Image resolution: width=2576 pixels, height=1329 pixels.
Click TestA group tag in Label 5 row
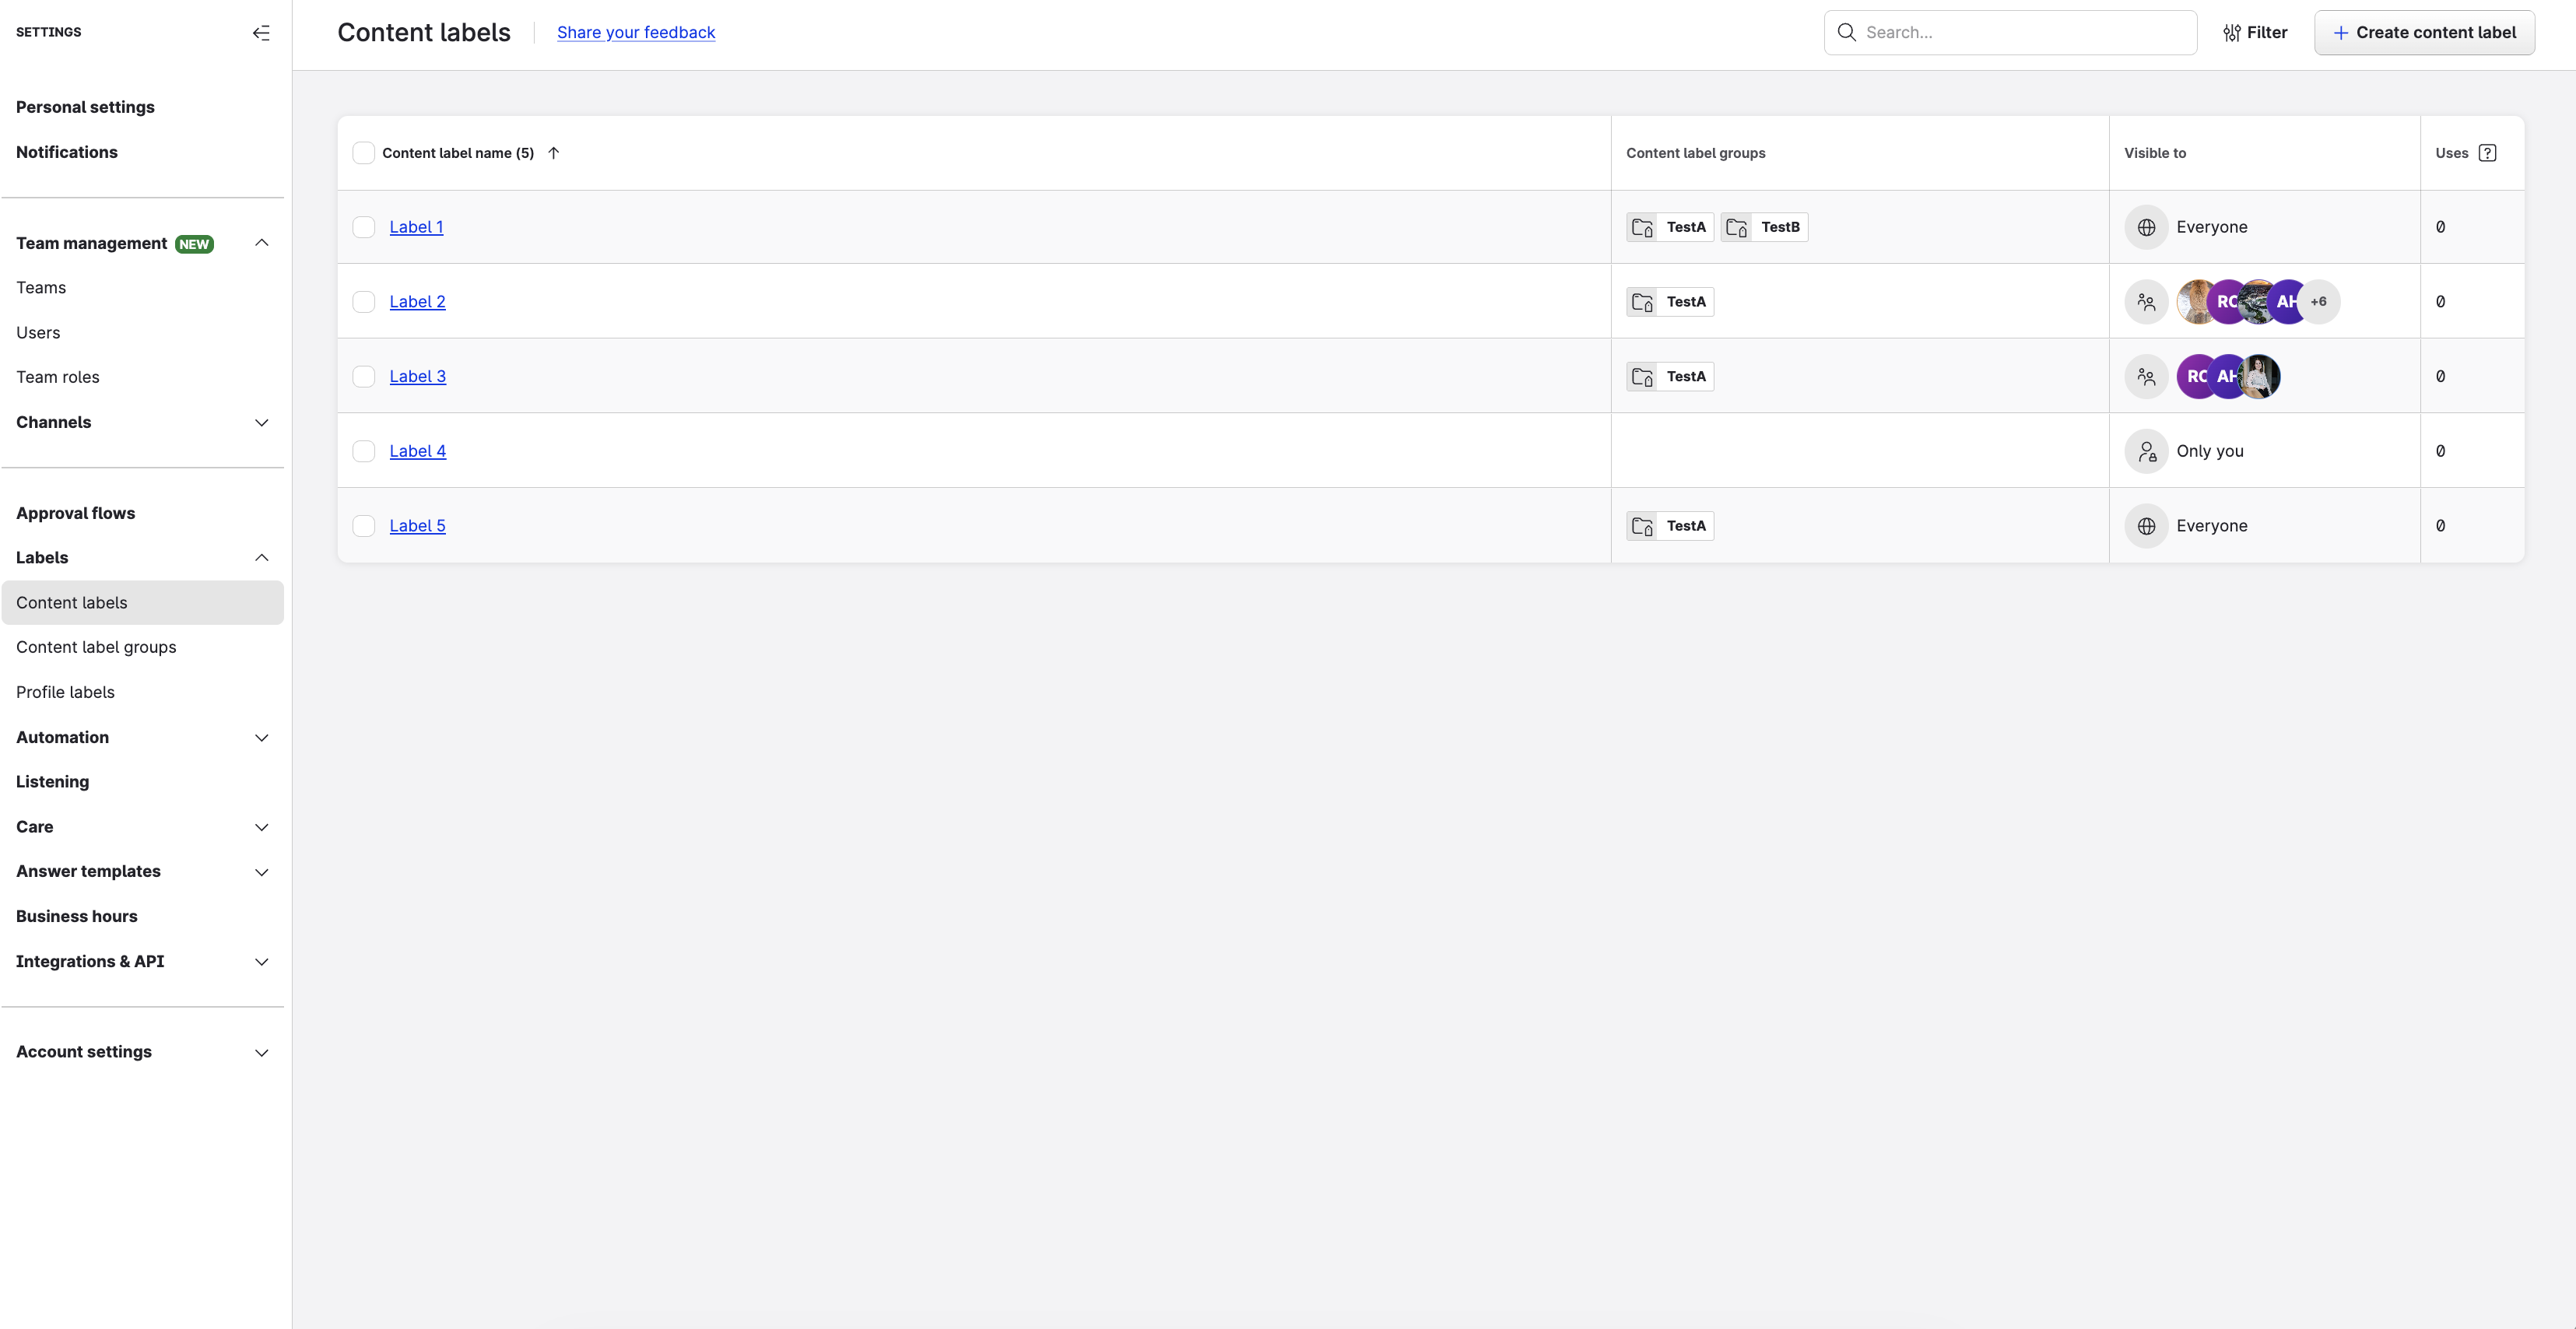pos(1670,526)
